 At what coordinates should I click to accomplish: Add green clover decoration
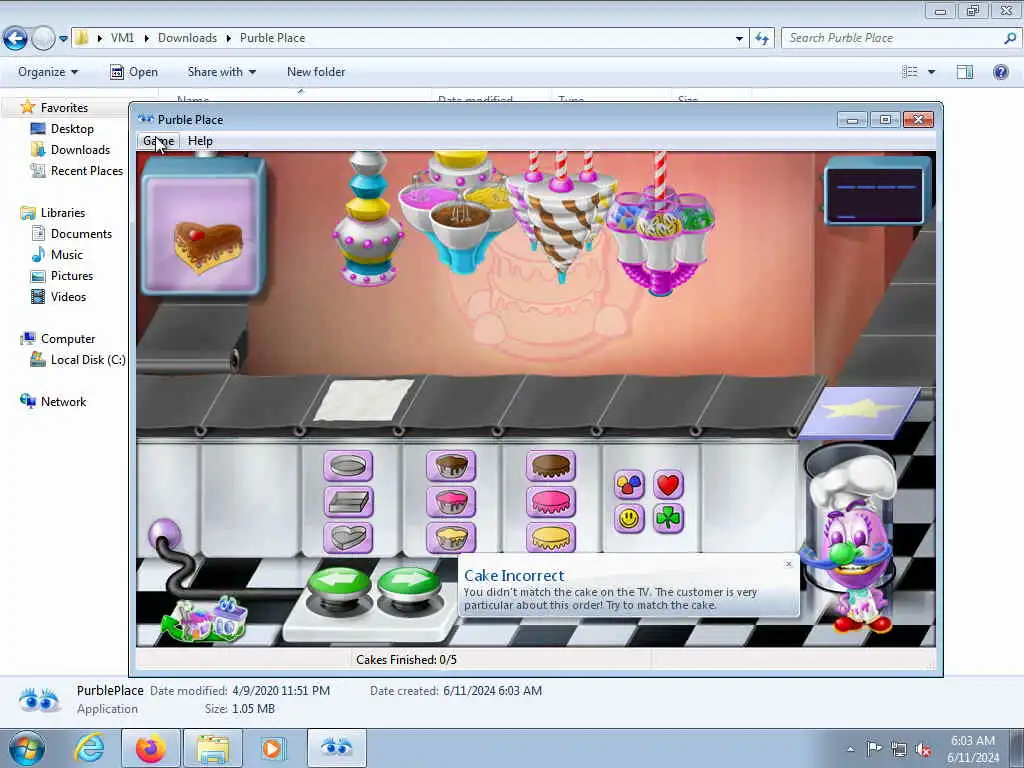(x=668, y=519)
